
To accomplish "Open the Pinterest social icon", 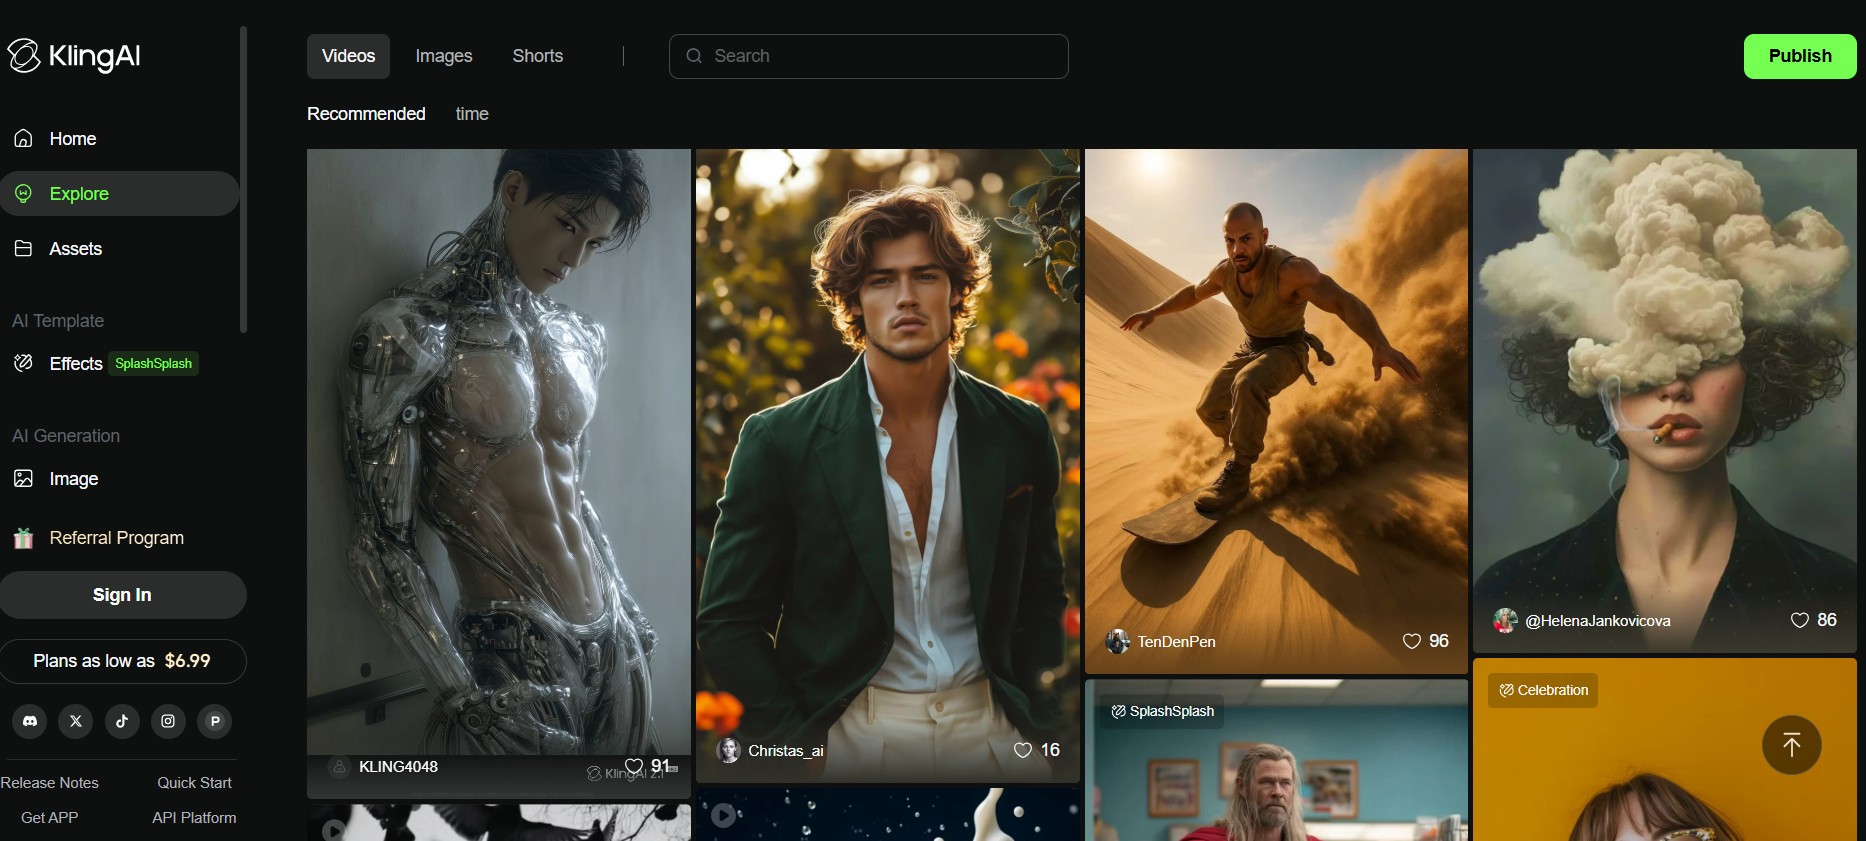I will (215, 721).
